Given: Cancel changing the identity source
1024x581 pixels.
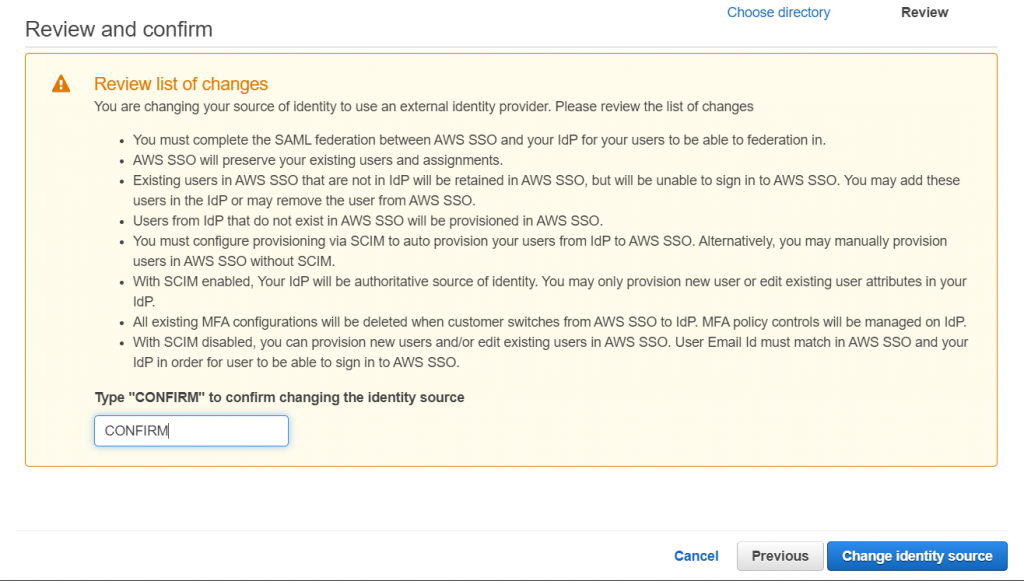Looking at the screenshot, I should coord(696,556).
